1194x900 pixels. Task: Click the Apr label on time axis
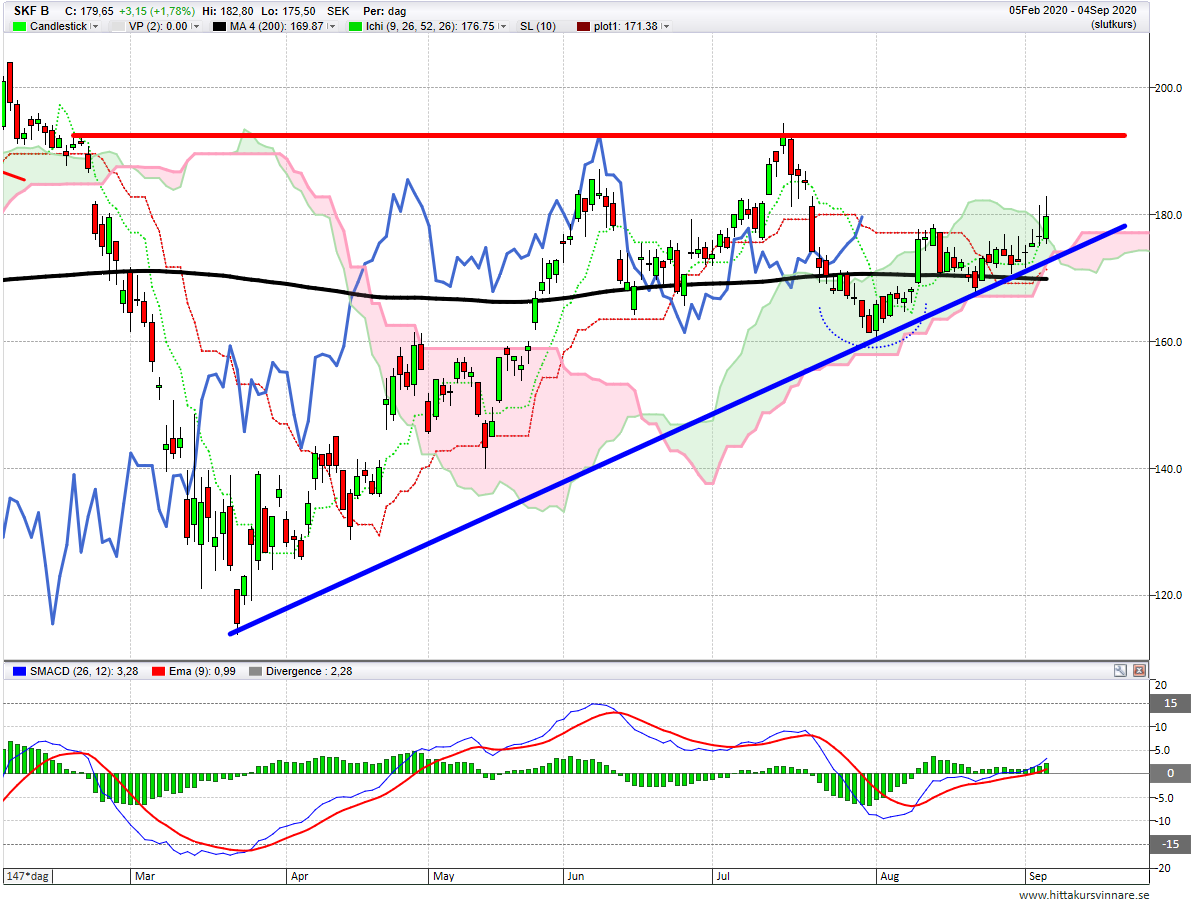point(299,876)
